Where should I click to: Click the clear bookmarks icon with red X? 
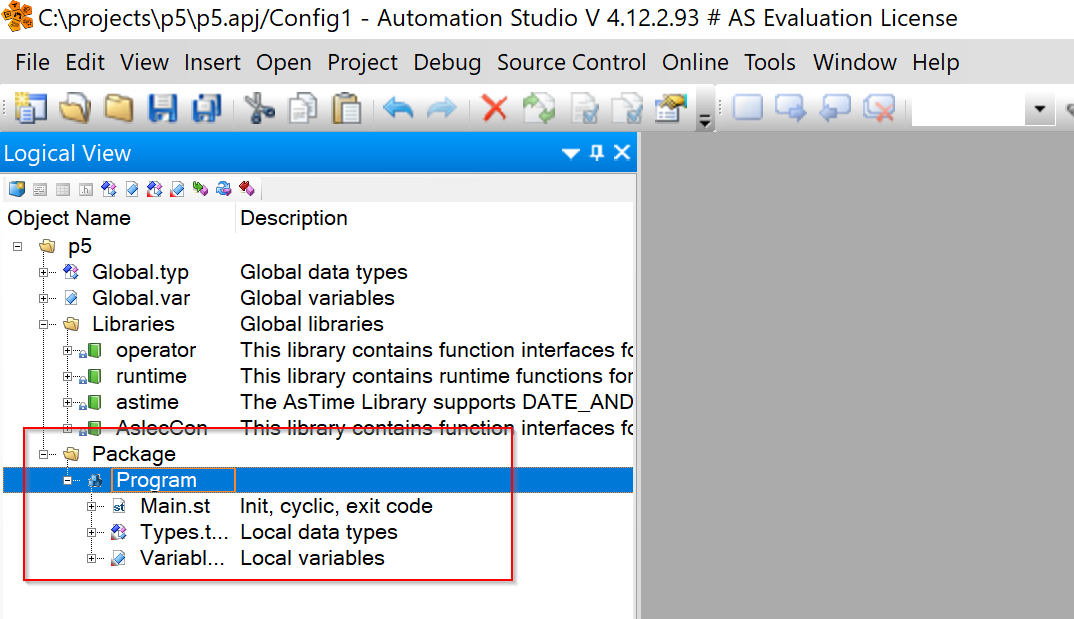click(x=879, y=108)
